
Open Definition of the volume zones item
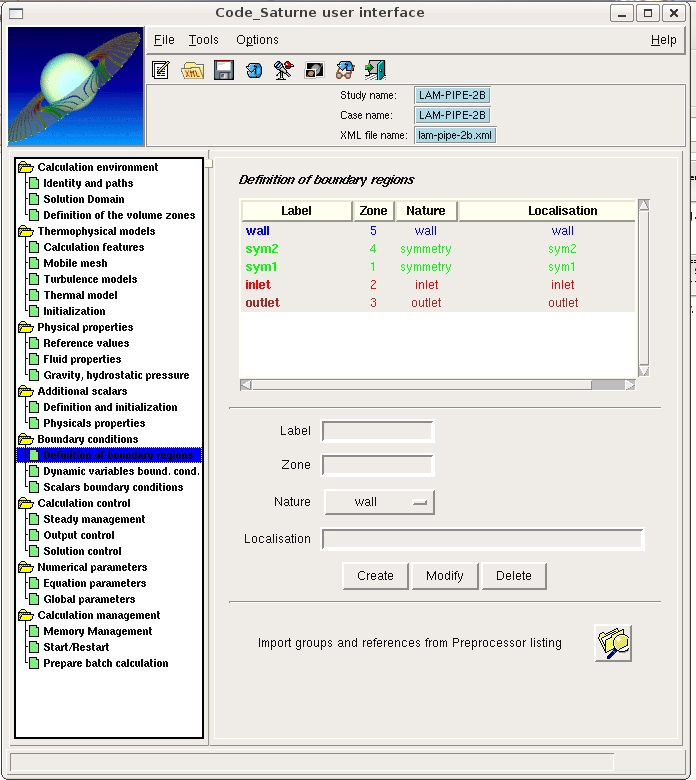coord(119,215)
